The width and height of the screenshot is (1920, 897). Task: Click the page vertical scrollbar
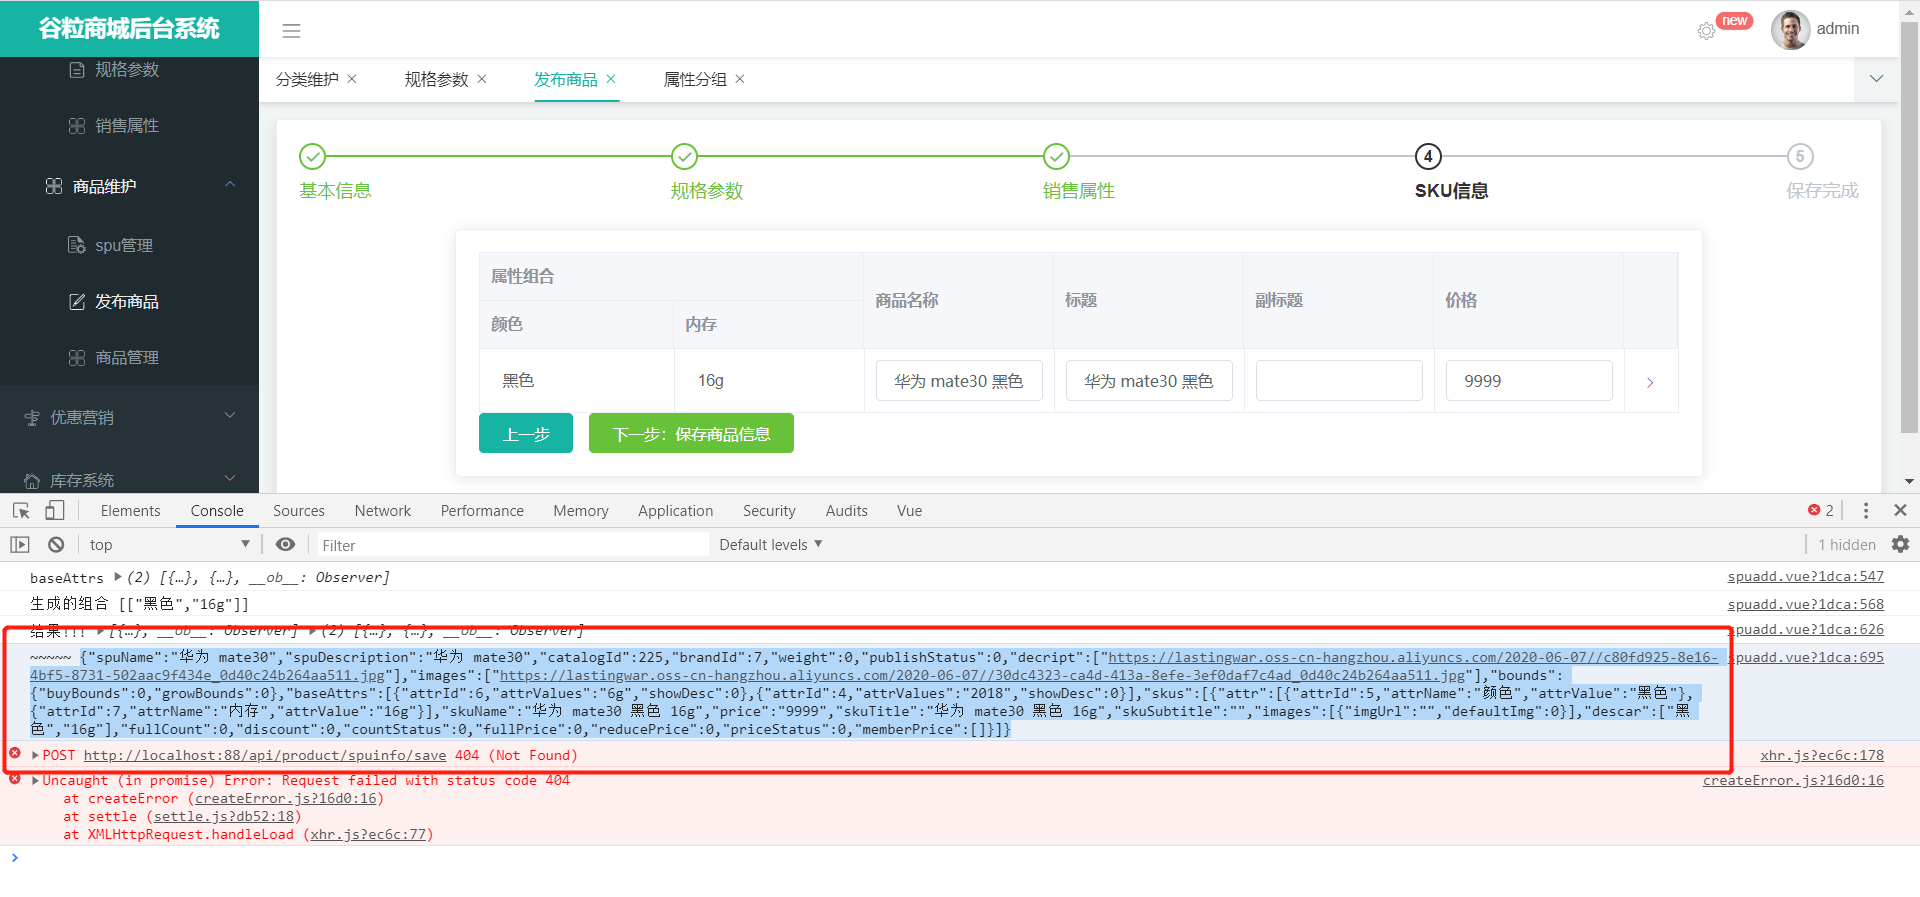point(1909,228)
